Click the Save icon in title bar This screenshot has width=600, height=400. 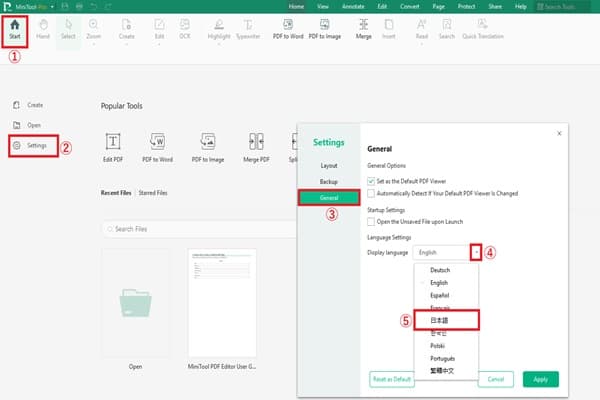click(x=65, y=6)
